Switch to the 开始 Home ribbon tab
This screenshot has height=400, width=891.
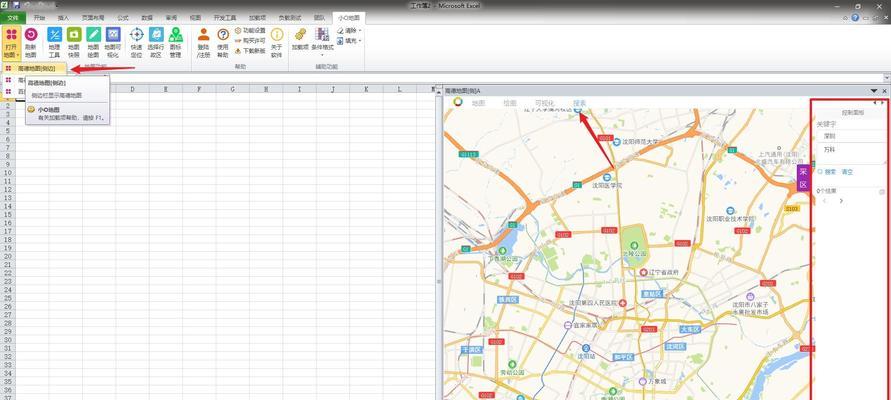39,18
